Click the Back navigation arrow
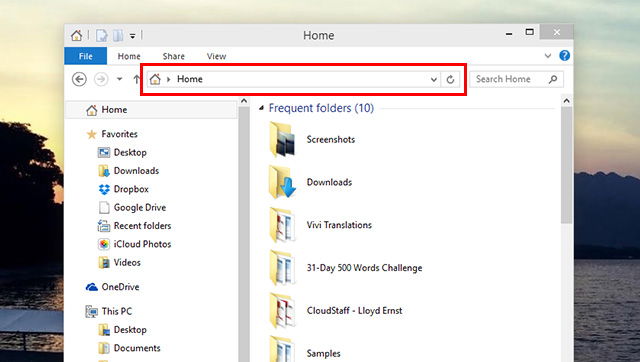This screenshot has height=362, width=640. 79,79
